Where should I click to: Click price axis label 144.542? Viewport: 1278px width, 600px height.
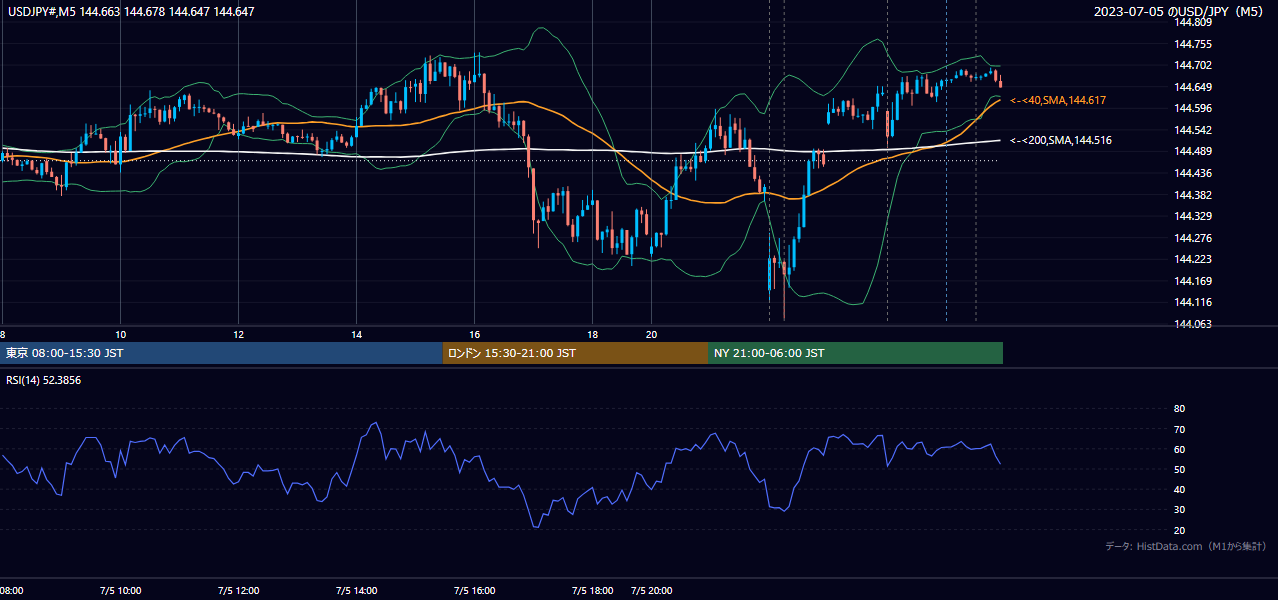1193,130
